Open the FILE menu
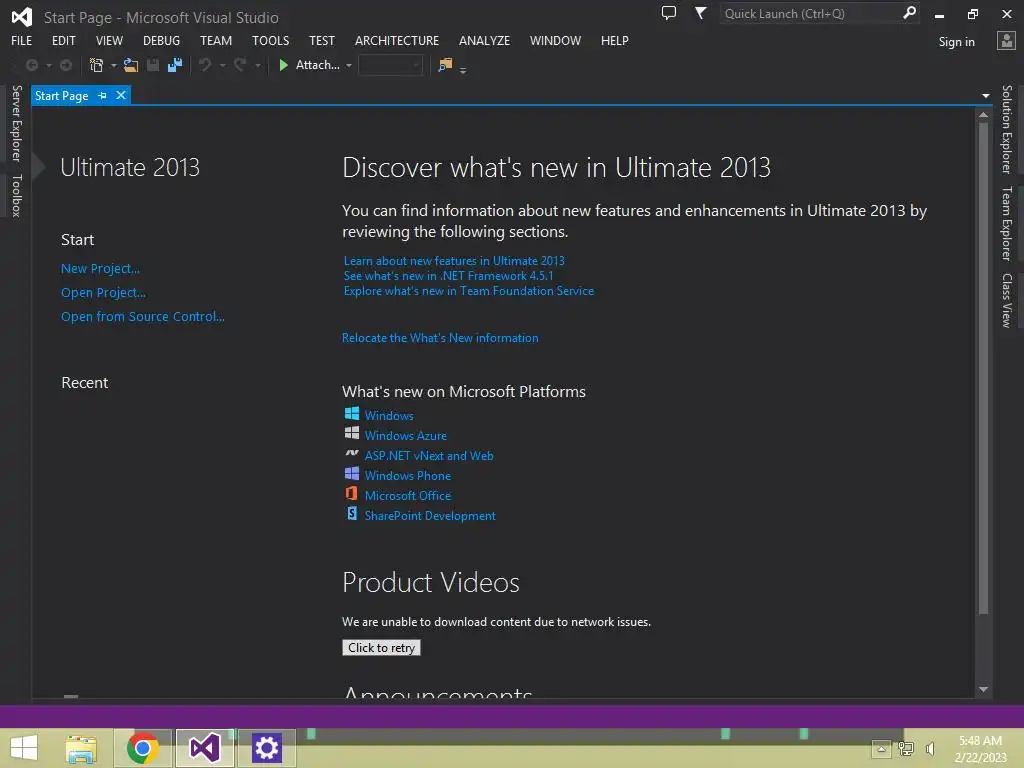This screenshot has height=768, width=1024. 22,40
